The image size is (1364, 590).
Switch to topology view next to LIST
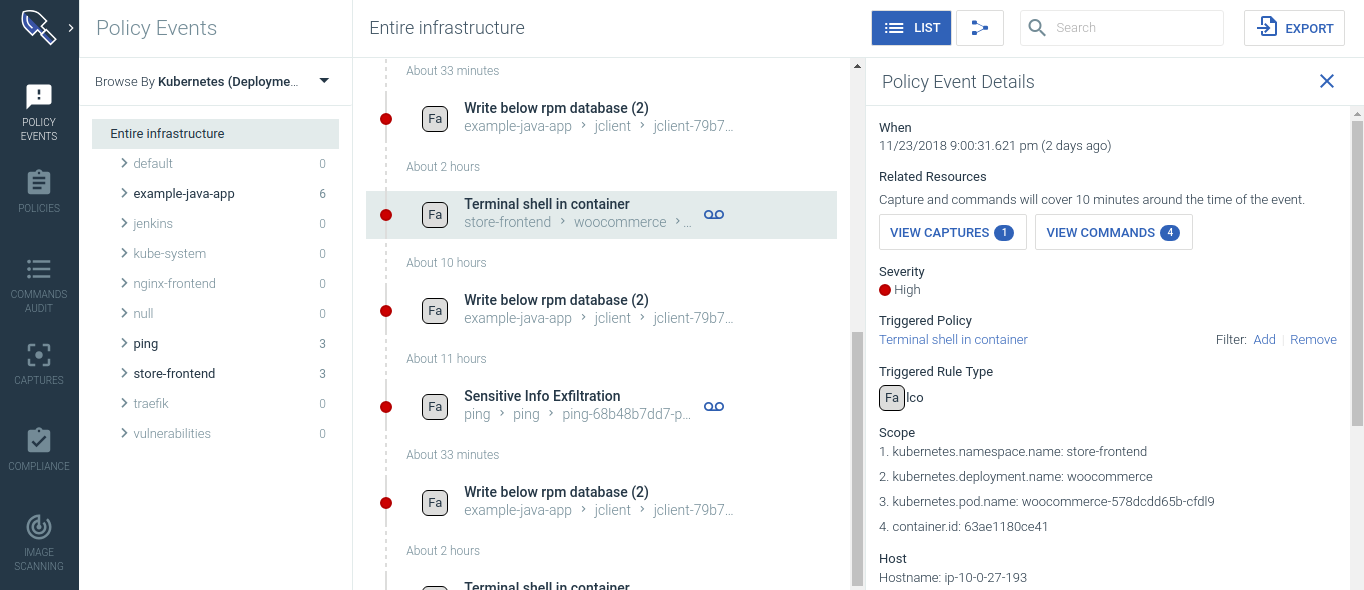click(x=979, y=28)
